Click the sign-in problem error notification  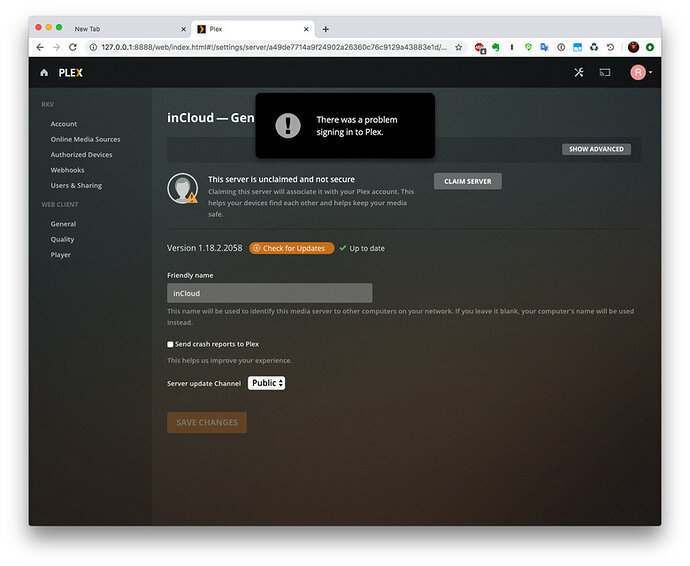(345, 126)
